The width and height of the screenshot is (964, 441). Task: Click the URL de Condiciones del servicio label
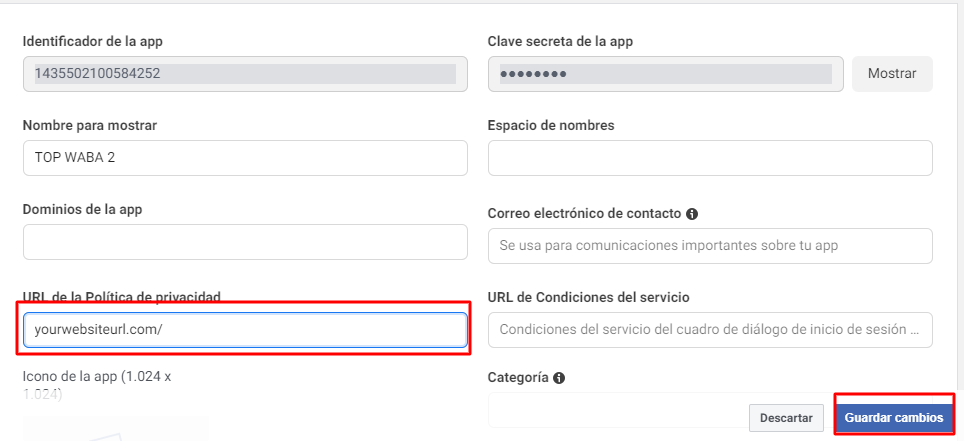[x=588, y=297]
